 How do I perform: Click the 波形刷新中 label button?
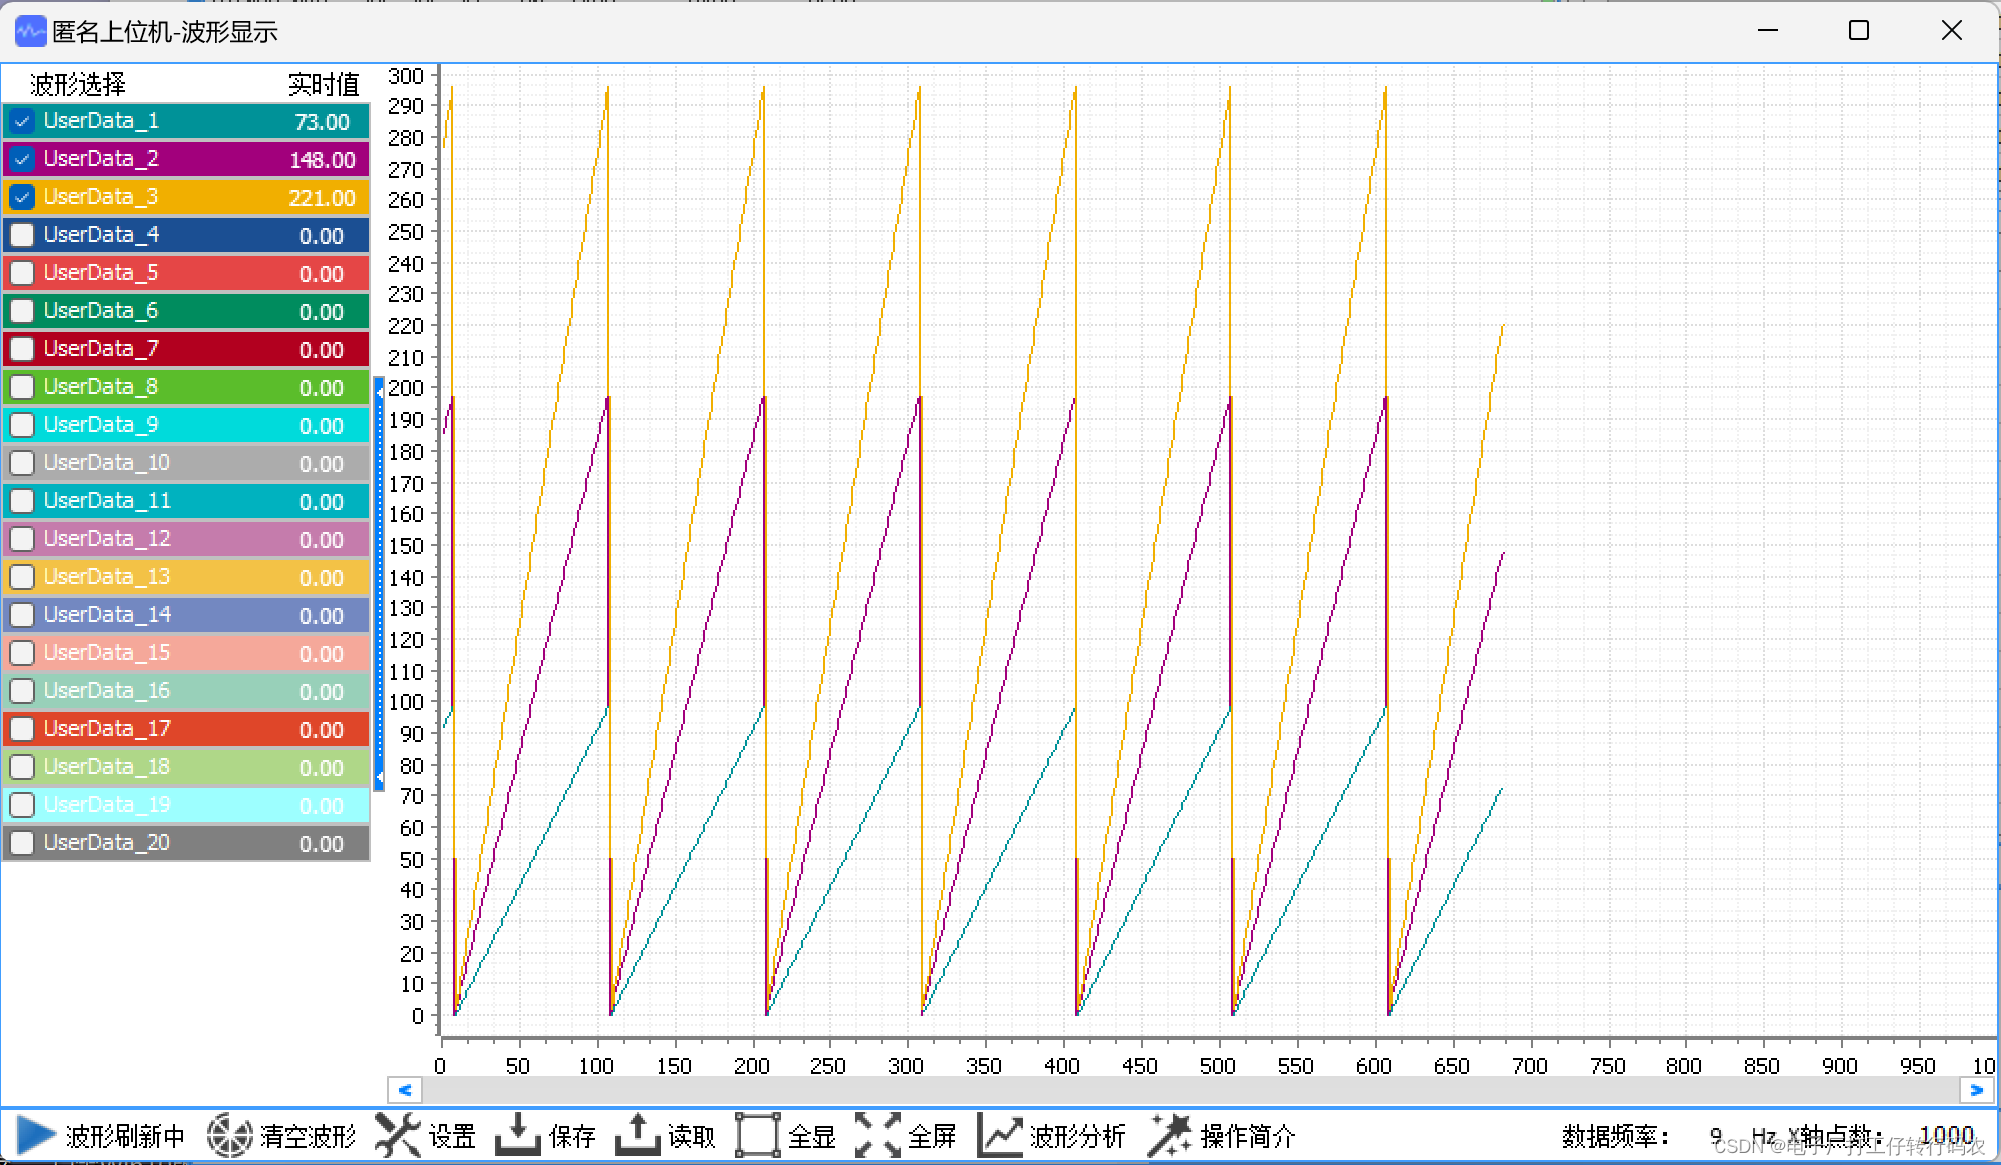[125, 1137]
